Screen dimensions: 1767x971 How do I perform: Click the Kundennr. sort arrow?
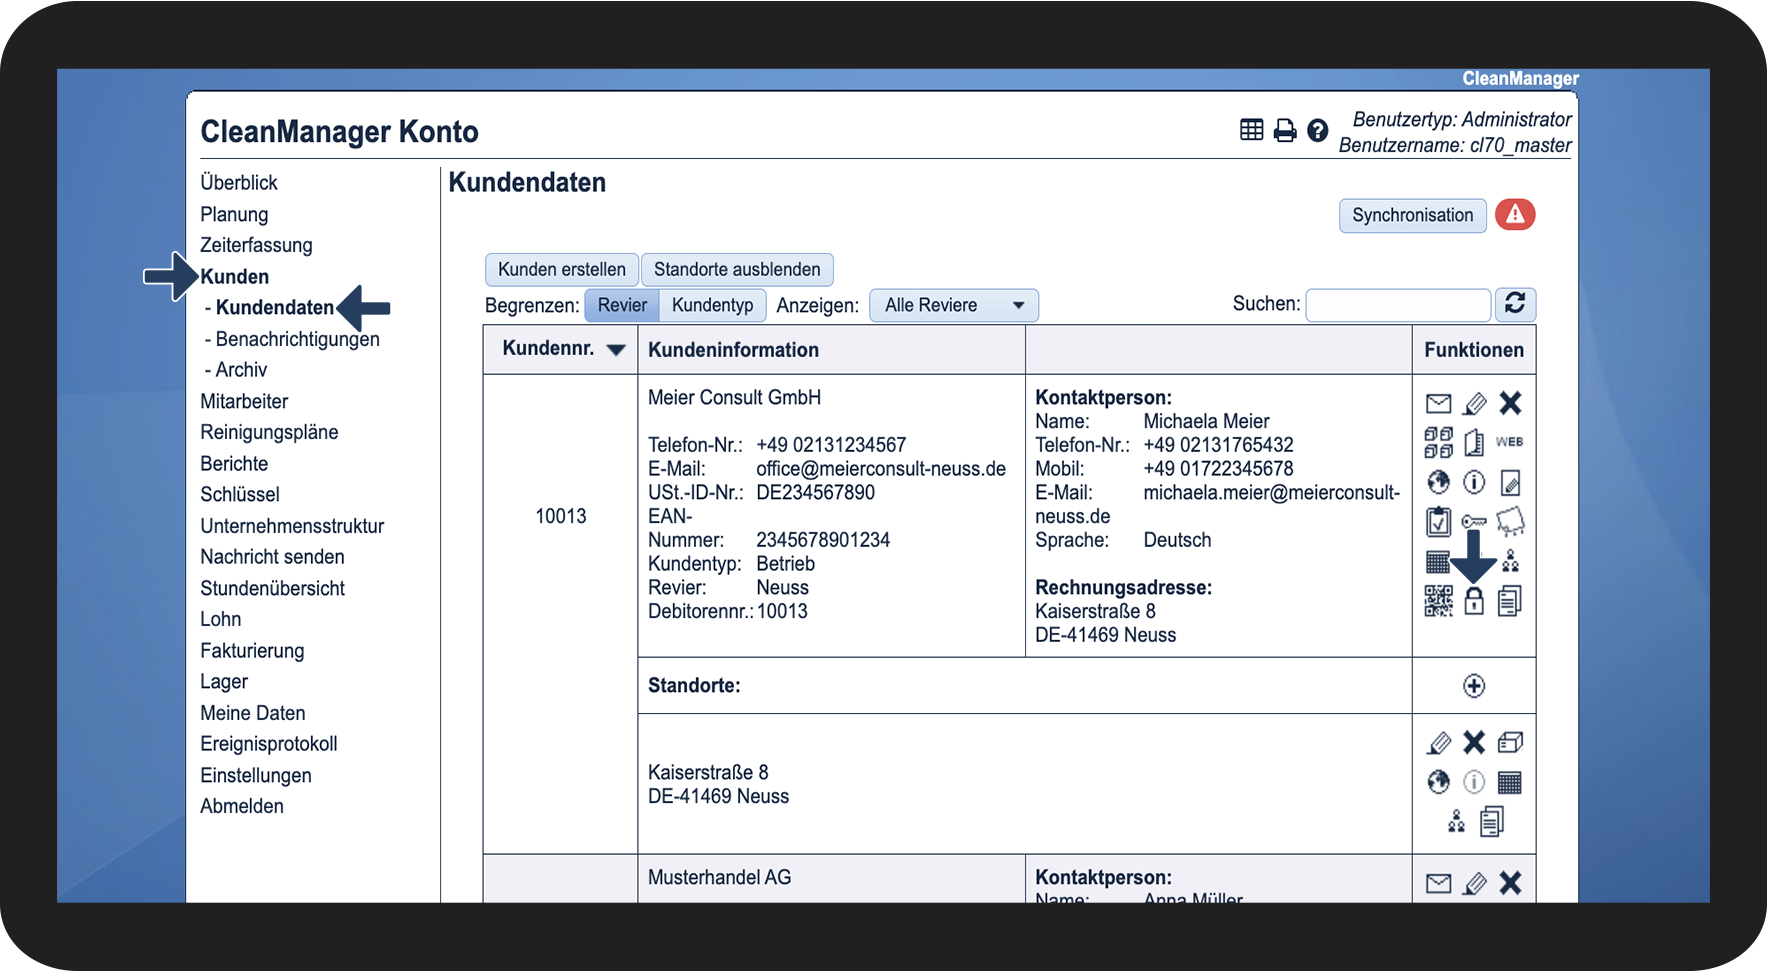pos(616,350)
